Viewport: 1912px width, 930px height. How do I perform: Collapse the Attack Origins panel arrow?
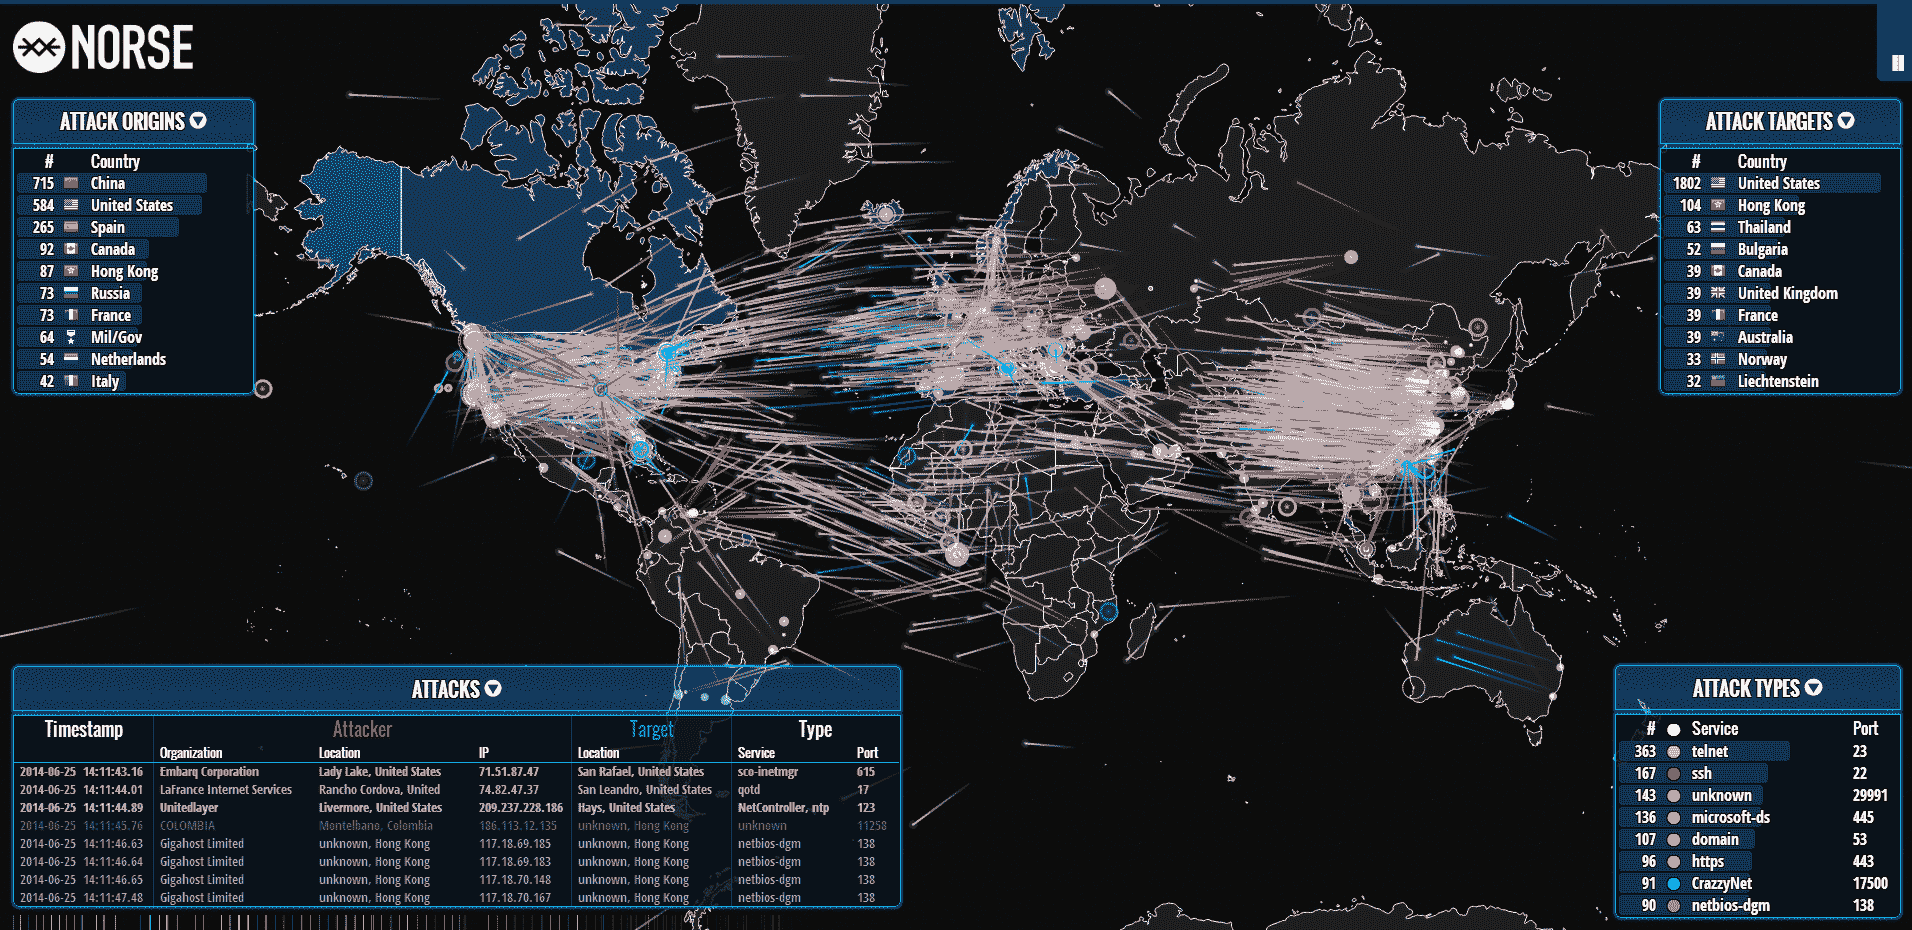(x=198, y=121)
